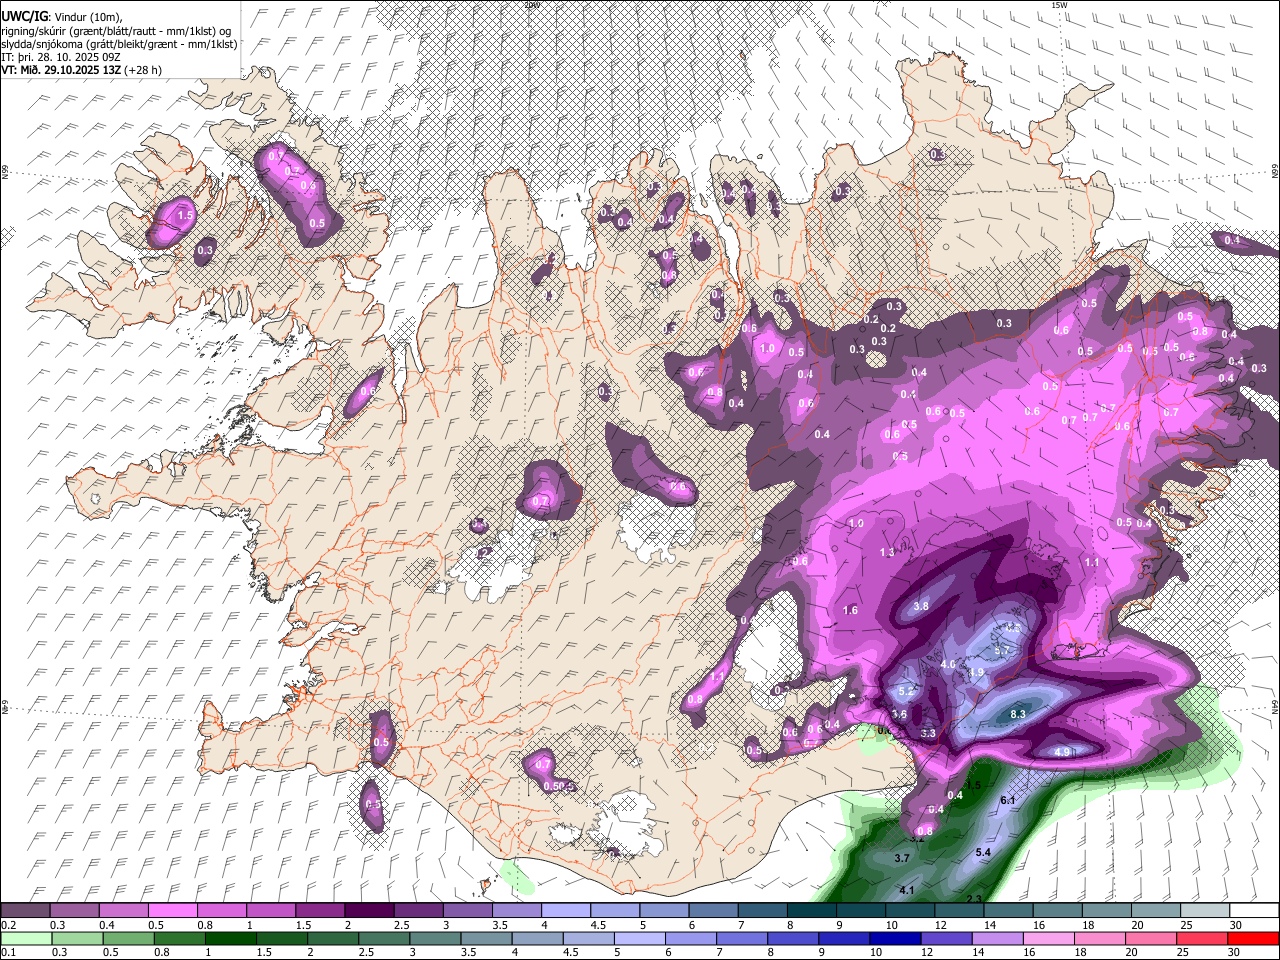Click the 3.6 value label on the map
This screenshot has height=960, width=1280.
(x=899, y=714)
